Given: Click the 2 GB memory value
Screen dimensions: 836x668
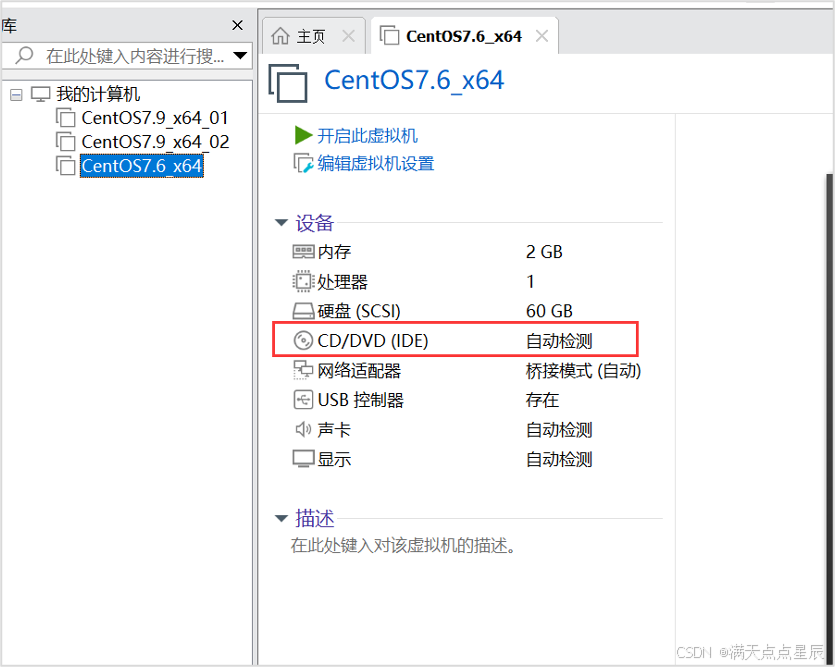Looking at the screenshot, I should point(544,252).
